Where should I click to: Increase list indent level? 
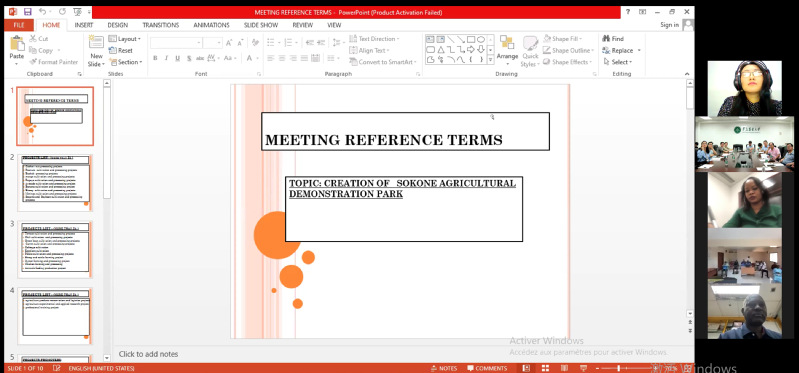[321, 43]
